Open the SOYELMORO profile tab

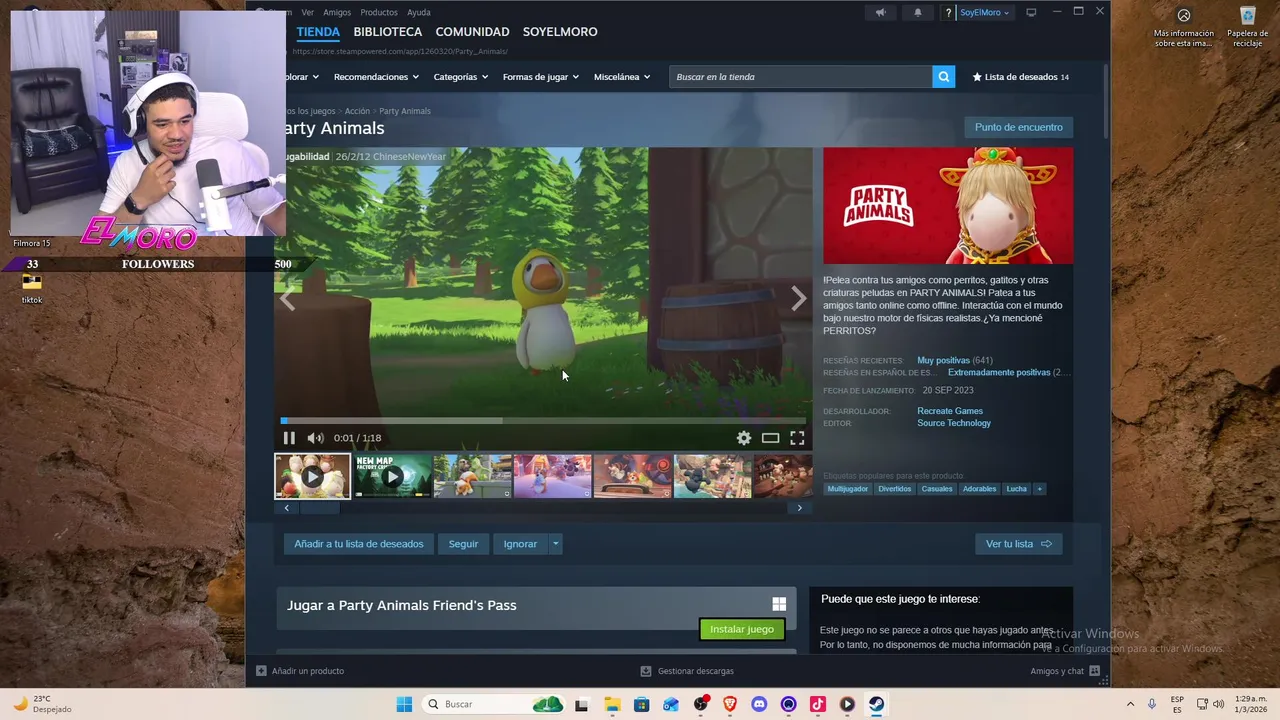click(x=560, y=32)
